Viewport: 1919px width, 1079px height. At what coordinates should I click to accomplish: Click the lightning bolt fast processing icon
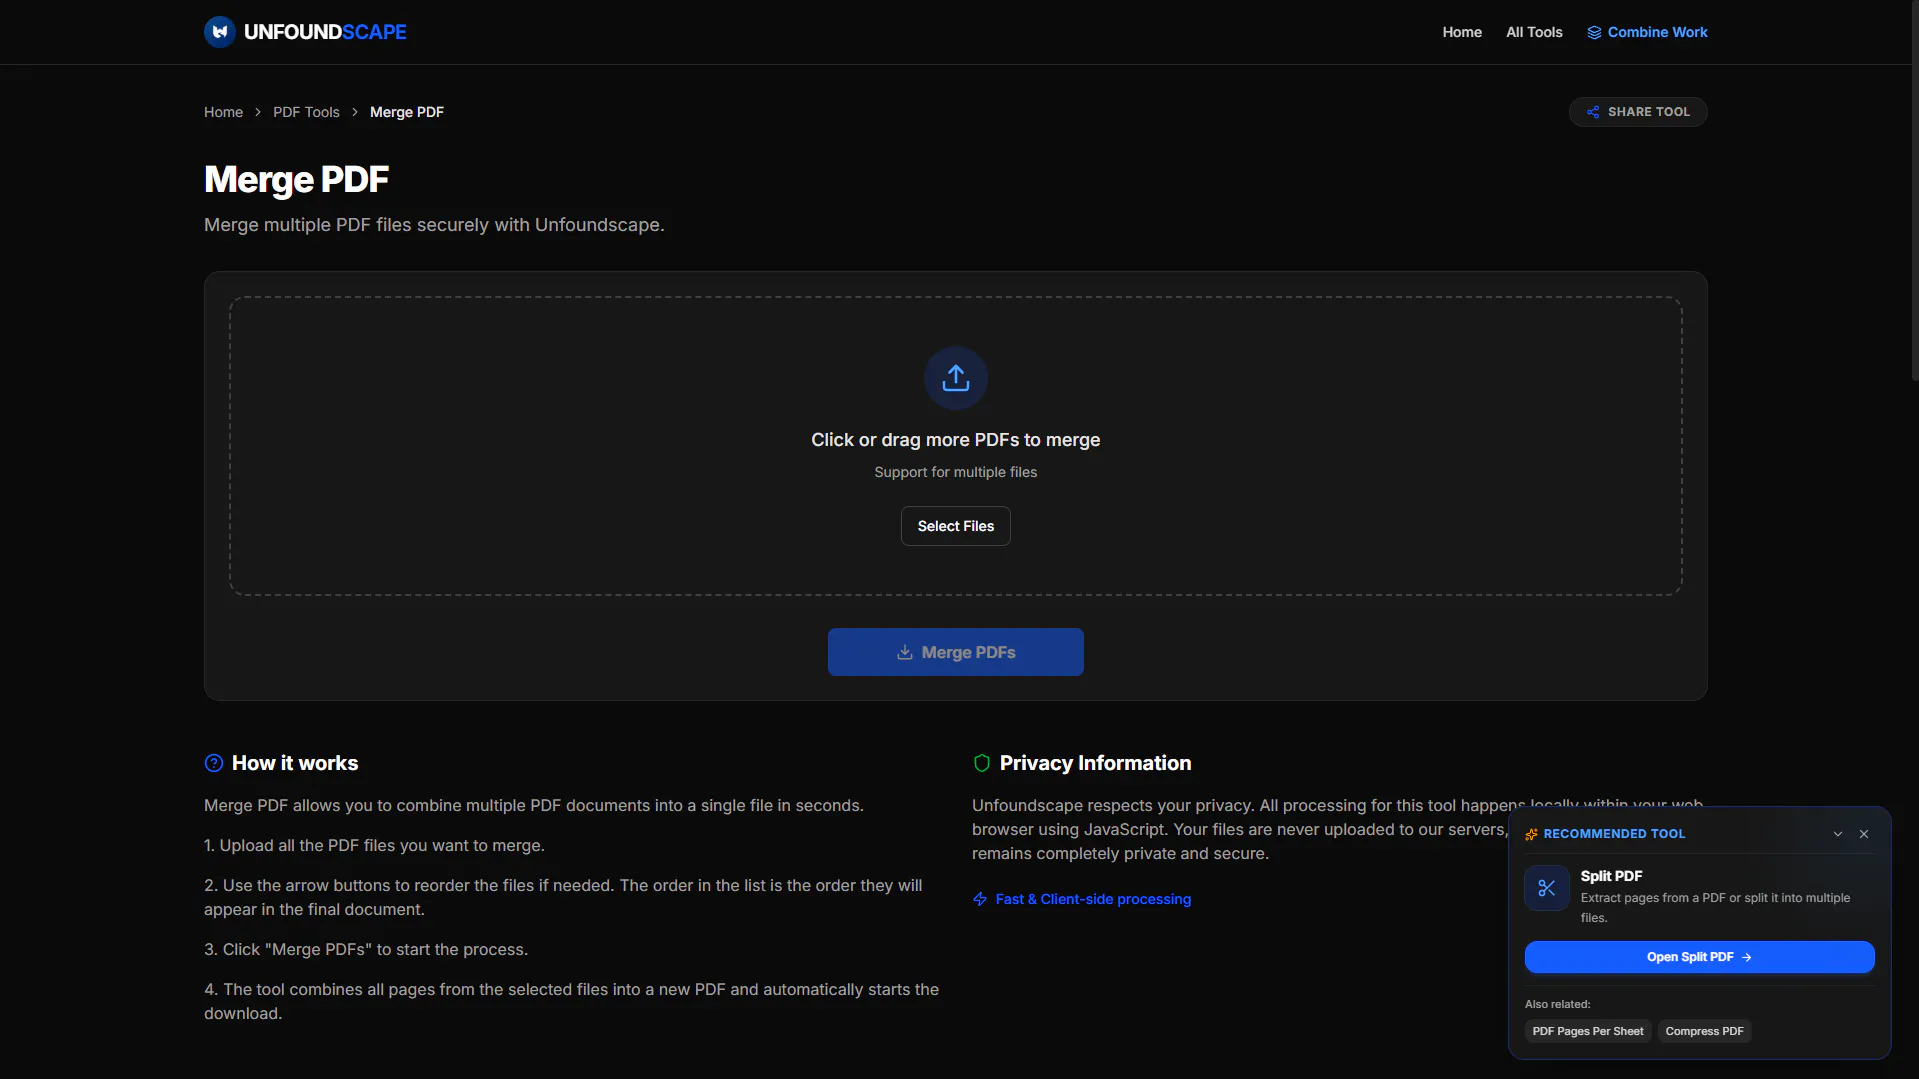tap(980, 899)
